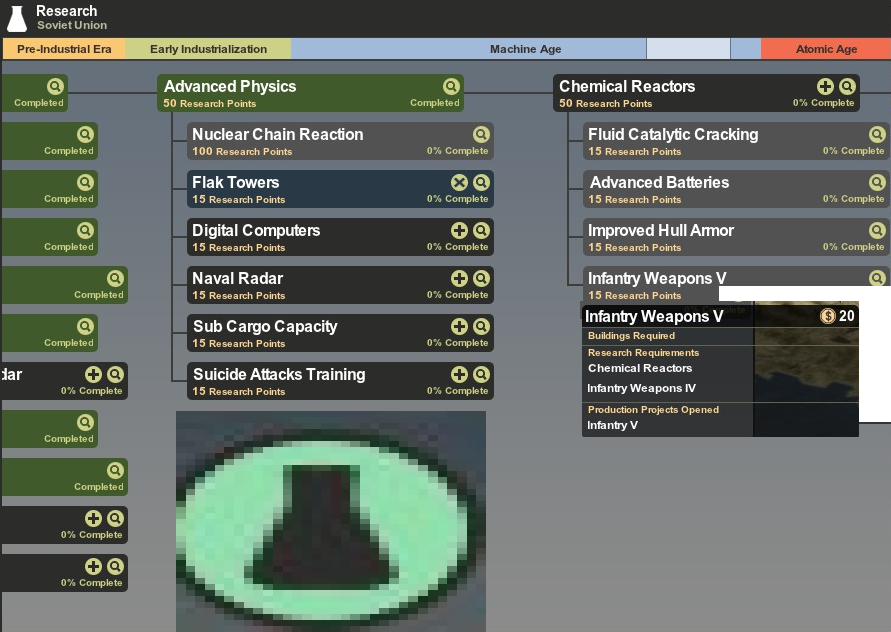891x632 pixels.
Task: Select the Advanced Batteries technology
Action: [x=659, y=182]
